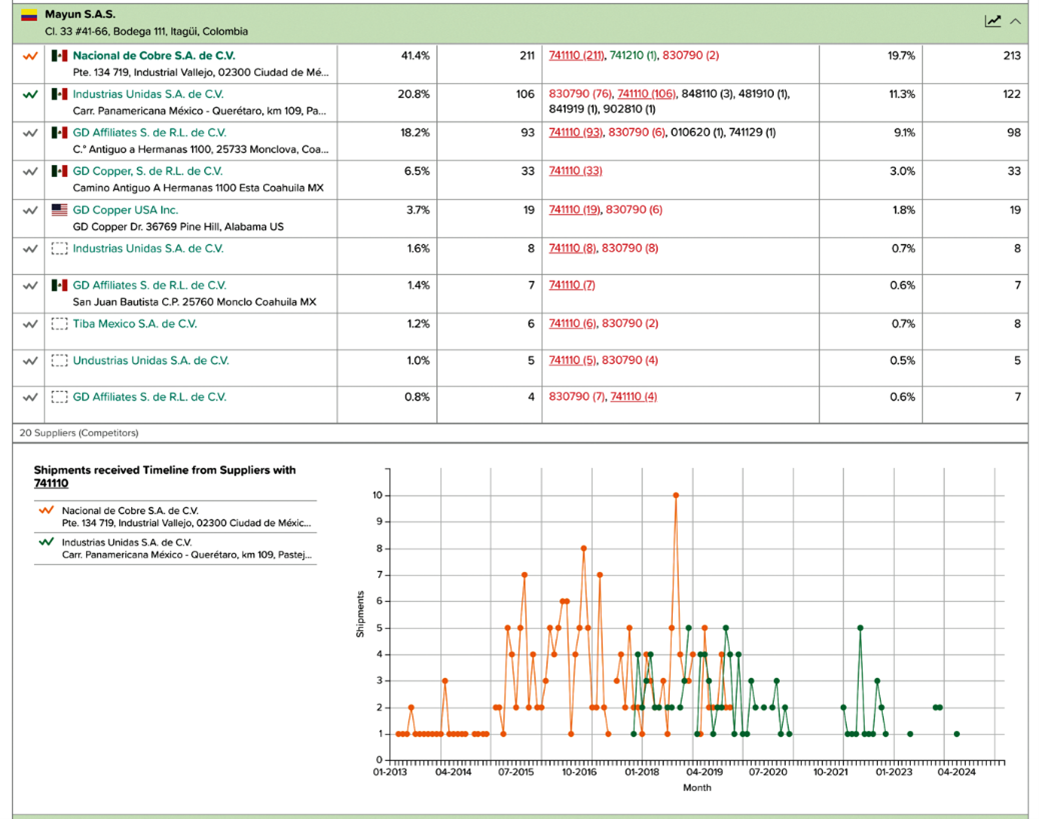This screenshot has width=1039, height=819.
Task: Toggle chart line for Undustrias Unidas row
Action: (30, 361)
